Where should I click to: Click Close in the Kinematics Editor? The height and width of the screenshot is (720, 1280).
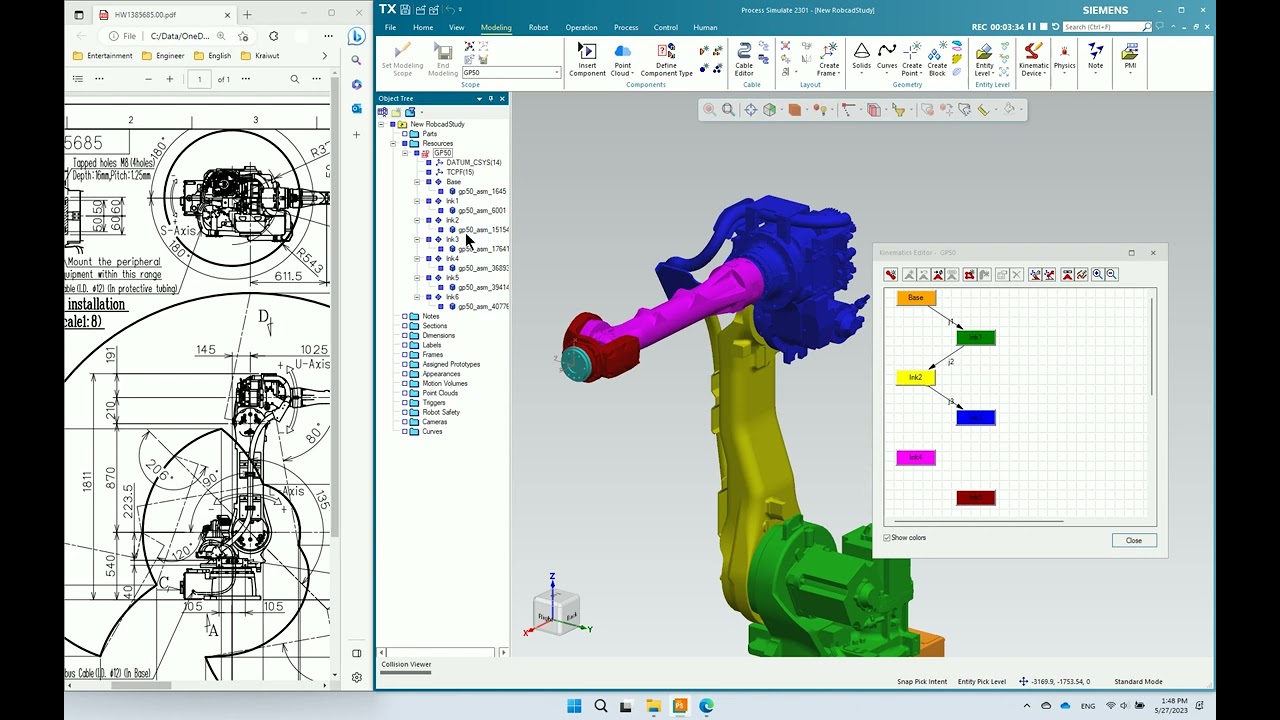(x=1134, y=540)
